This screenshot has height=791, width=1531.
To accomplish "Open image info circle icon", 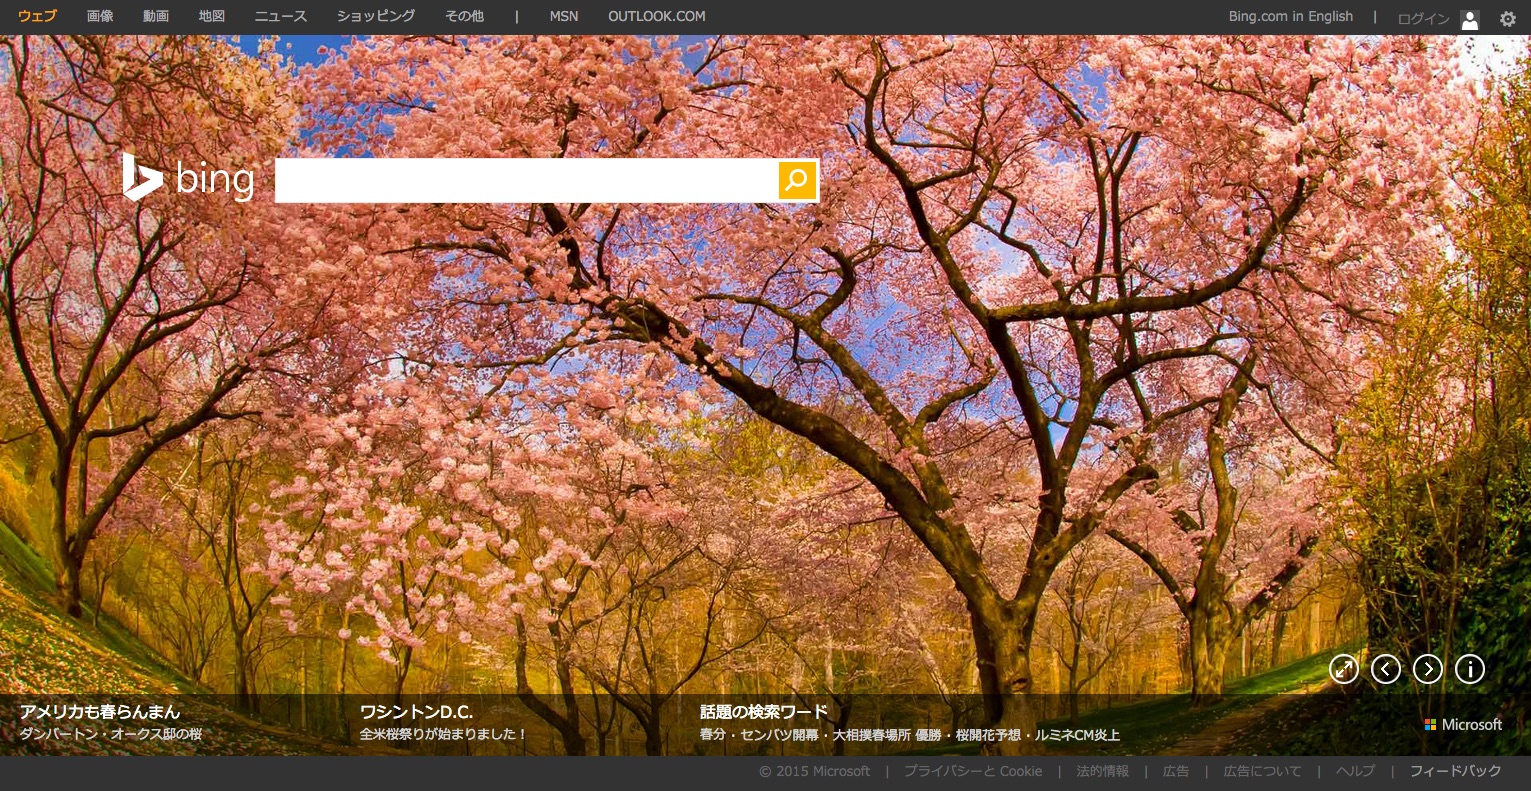I will tap(1470, 669).
